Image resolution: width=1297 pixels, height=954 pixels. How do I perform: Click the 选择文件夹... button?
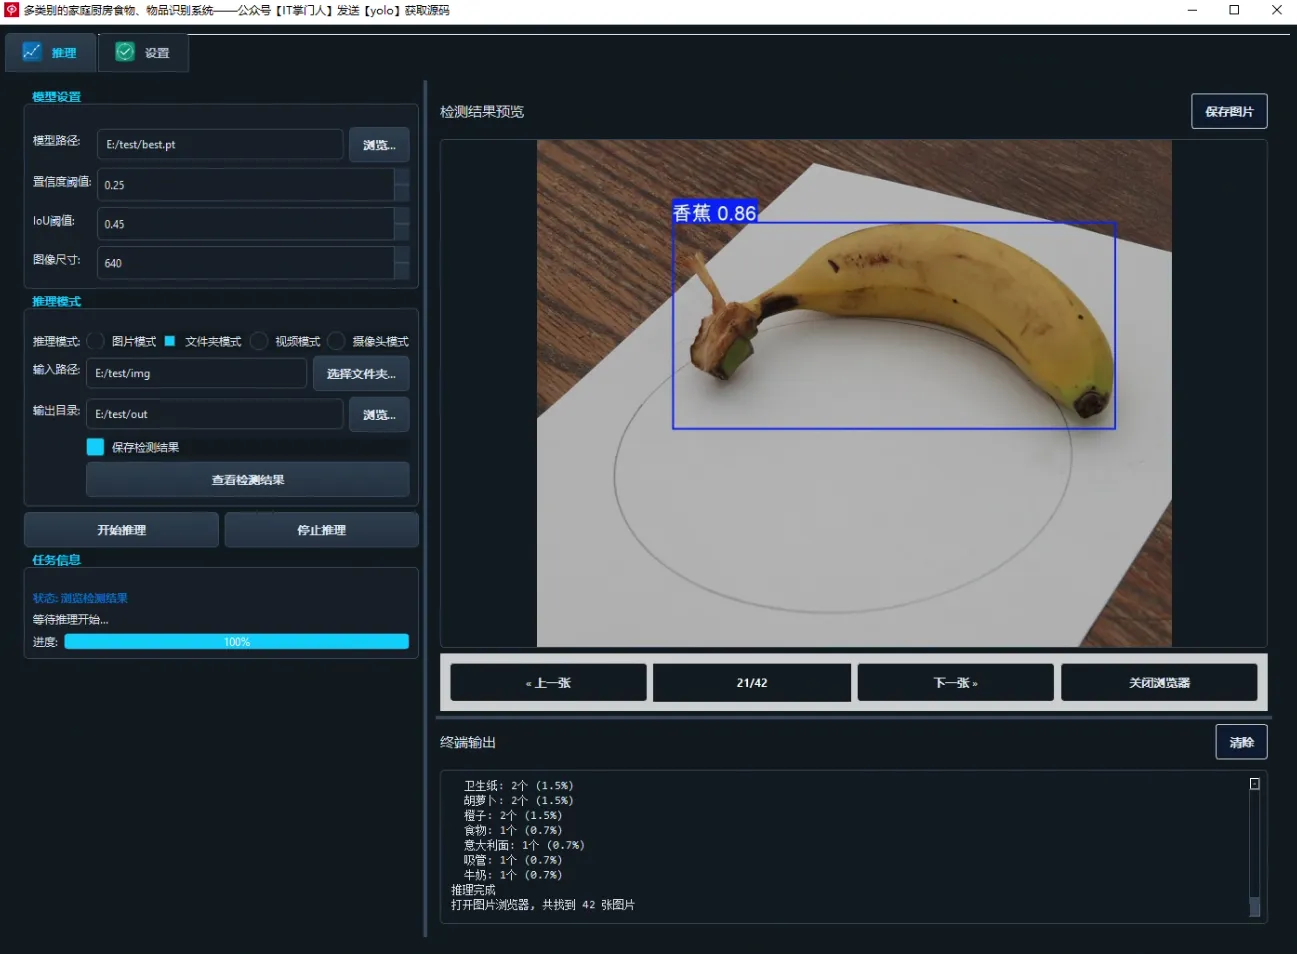pos(361,374)
